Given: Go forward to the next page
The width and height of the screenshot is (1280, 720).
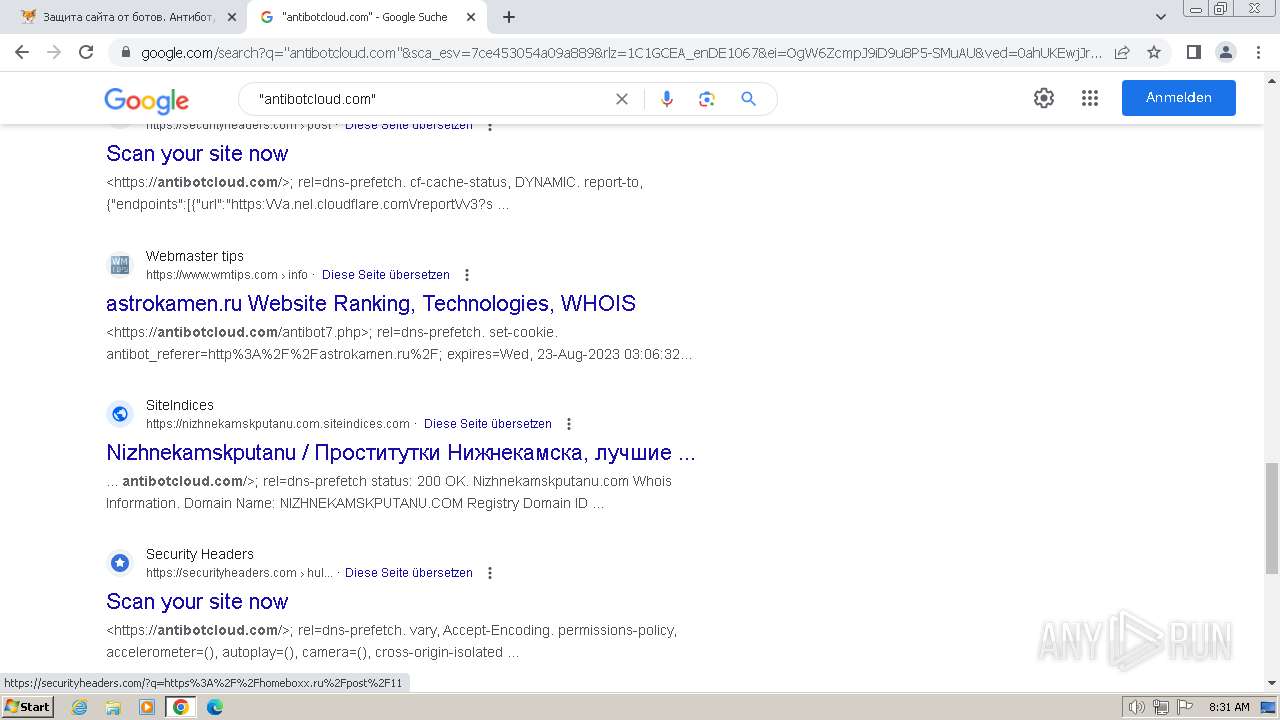Looking at the screenshot, I should coord(54,52).
